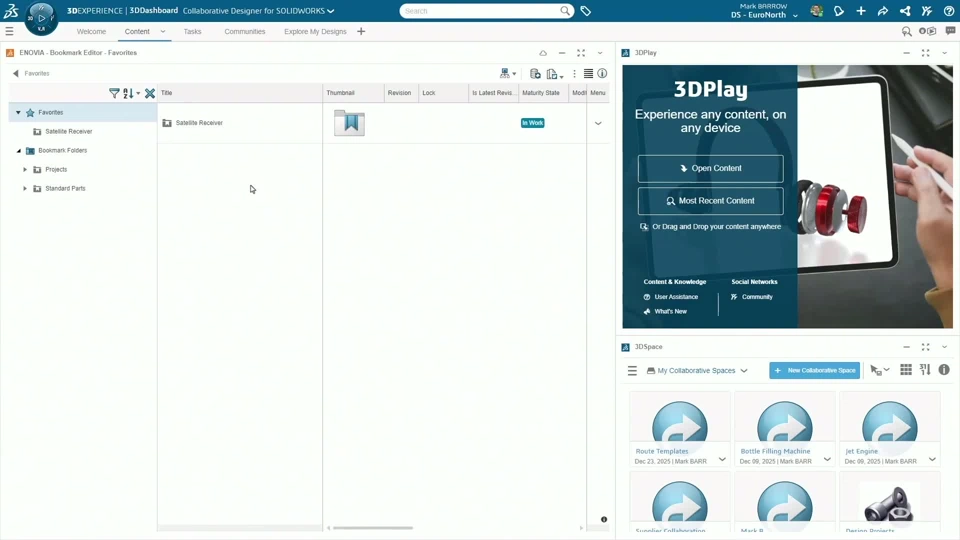This screenshot has width=960, height=540.
Task: Open the platform dropdown next to SOLIDWORKS title
Action: 331,11
